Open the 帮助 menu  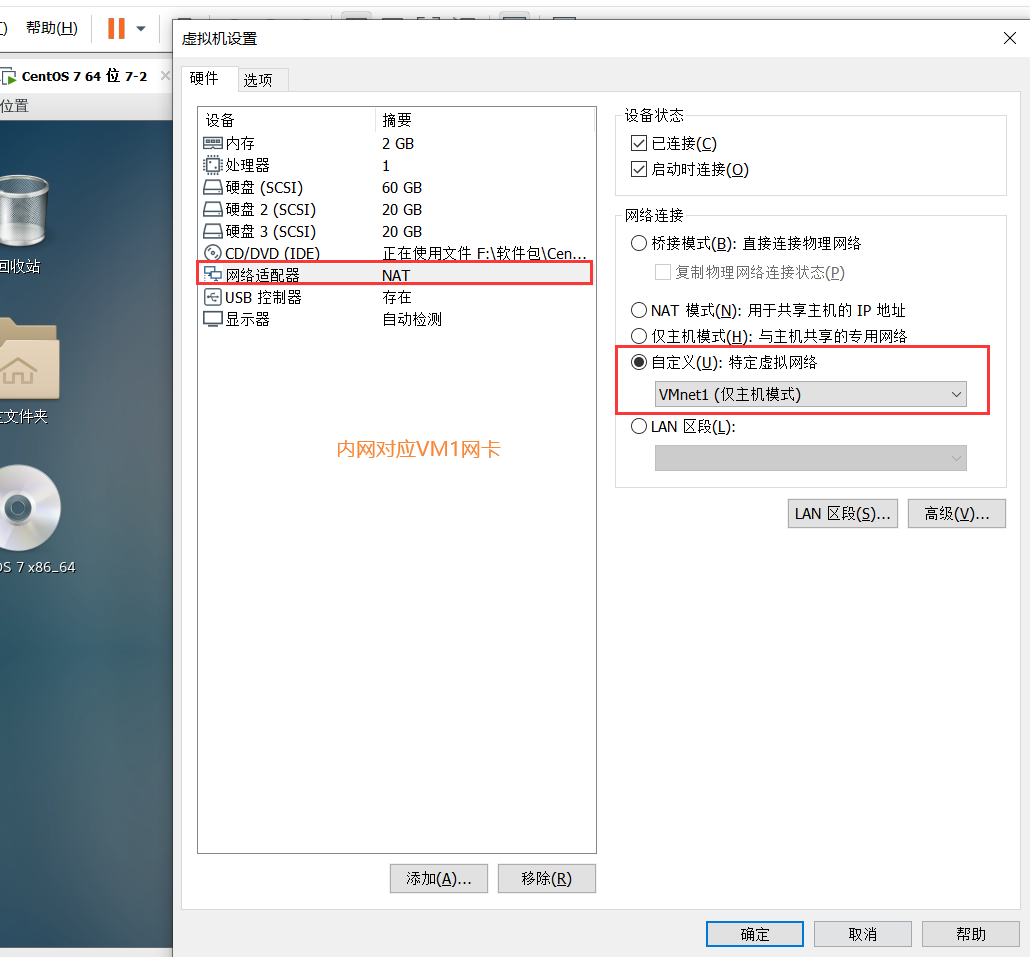(50, 27)
